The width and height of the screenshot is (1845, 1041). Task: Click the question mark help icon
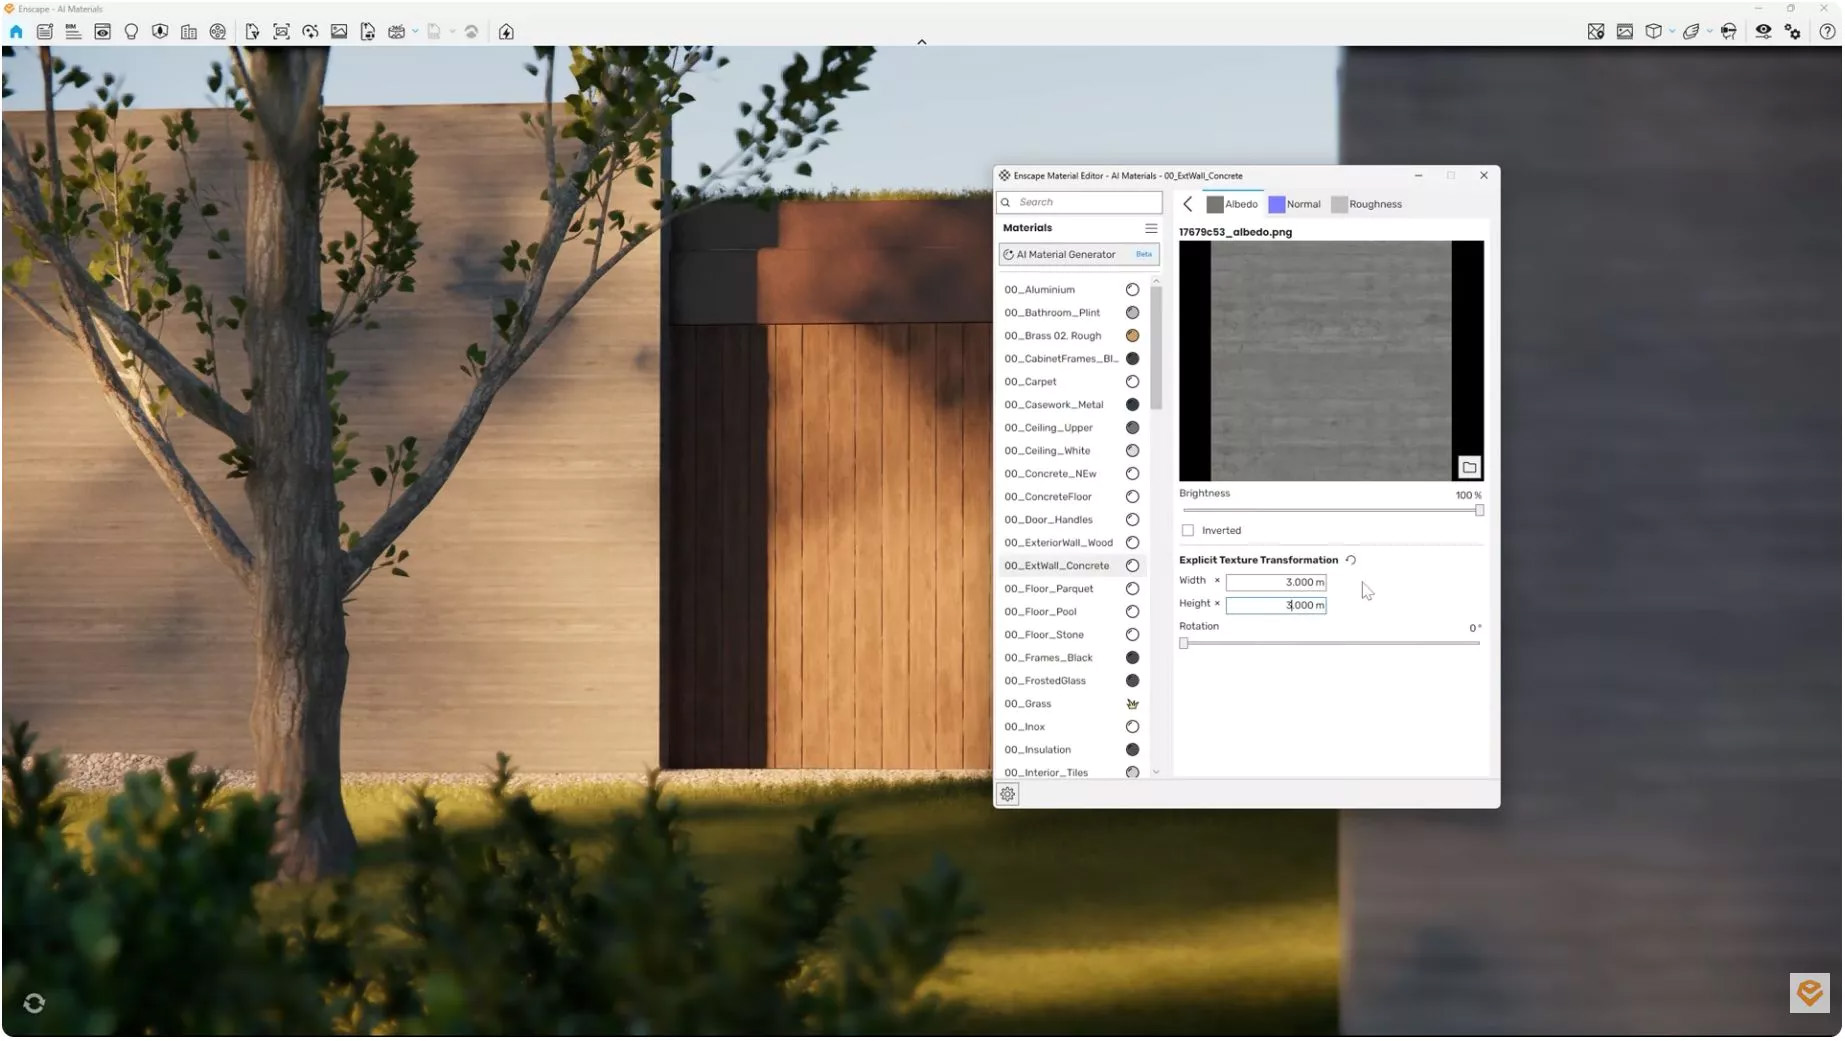pyautogui.click(x=1827, y=32)
